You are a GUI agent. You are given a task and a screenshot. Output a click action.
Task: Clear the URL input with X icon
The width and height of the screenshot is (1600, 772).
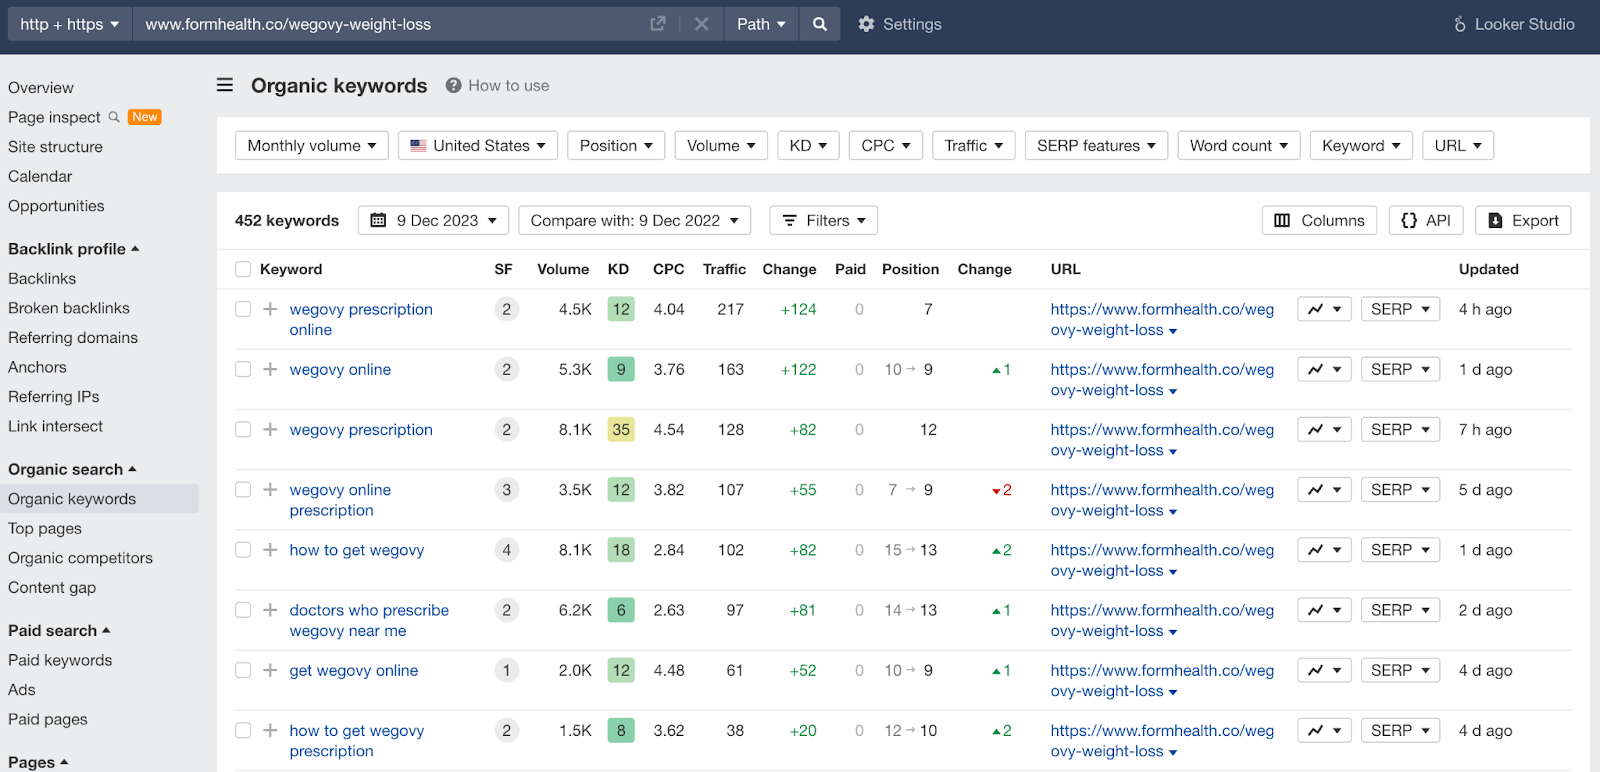click(702, 24)
